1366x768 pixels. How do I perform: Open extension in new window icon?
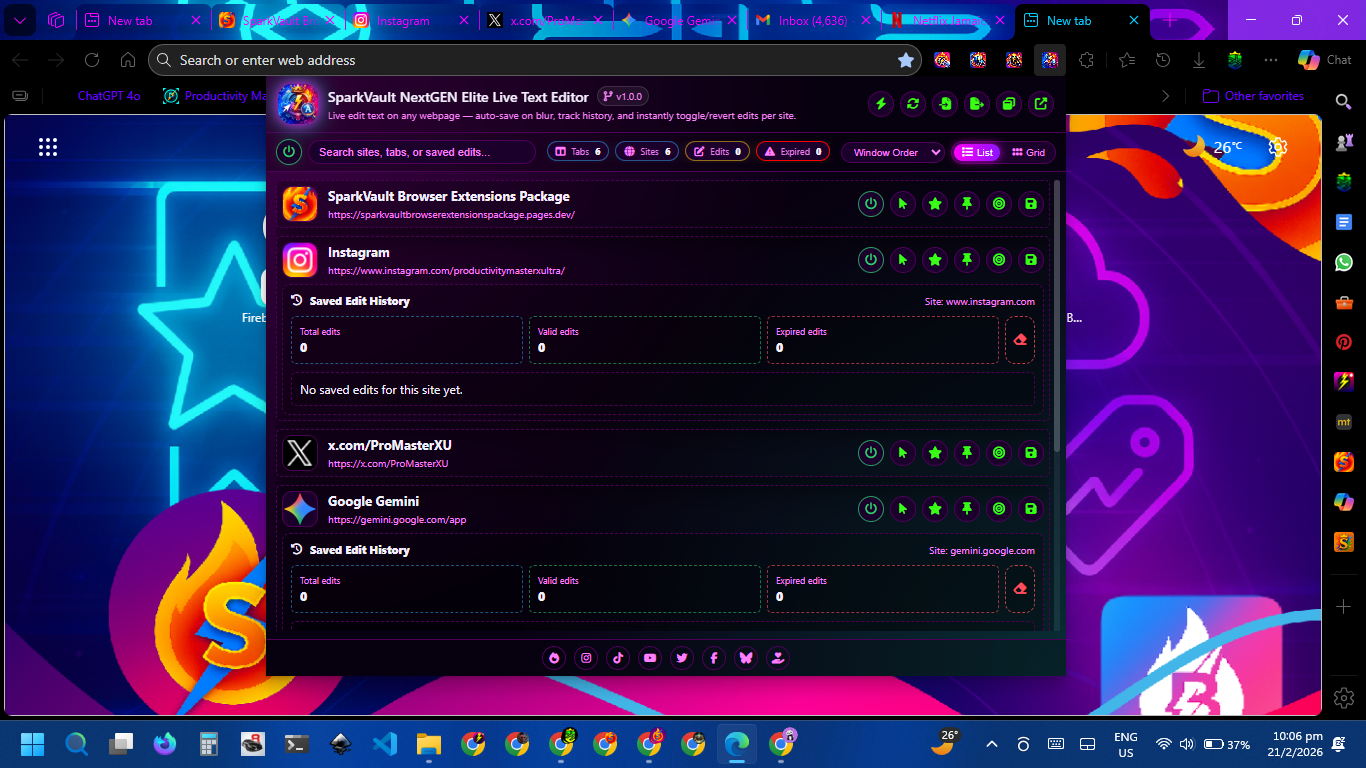(x=1041, y=103)
